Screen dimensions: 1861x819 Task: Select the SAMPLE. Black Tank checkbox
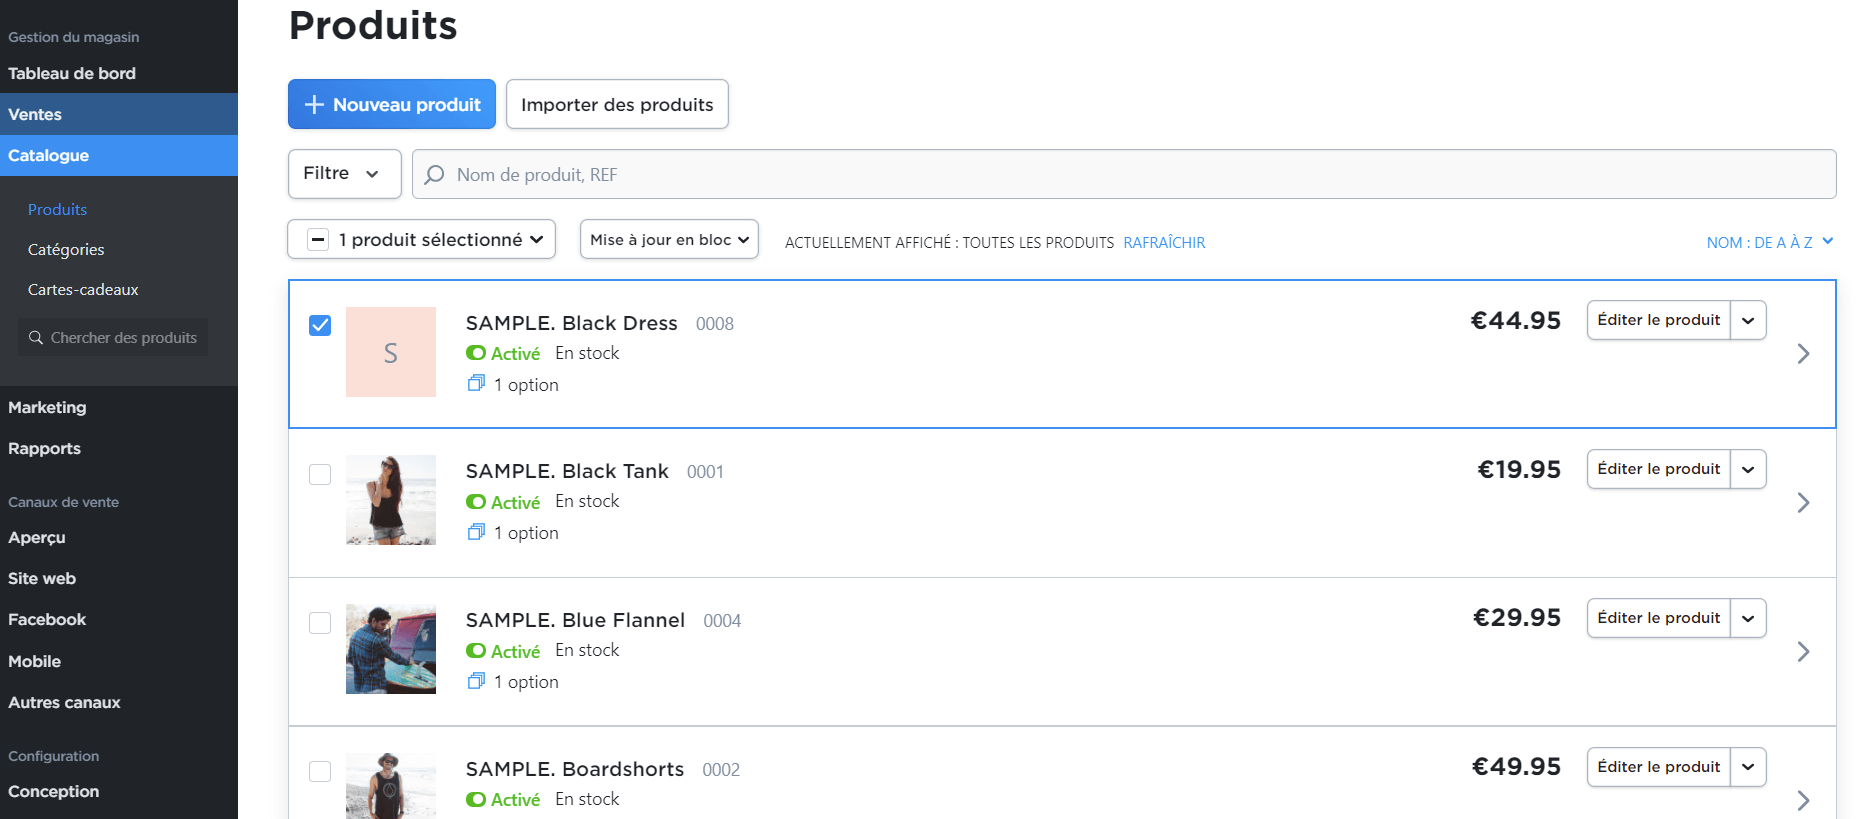click(x=320, y=474)
